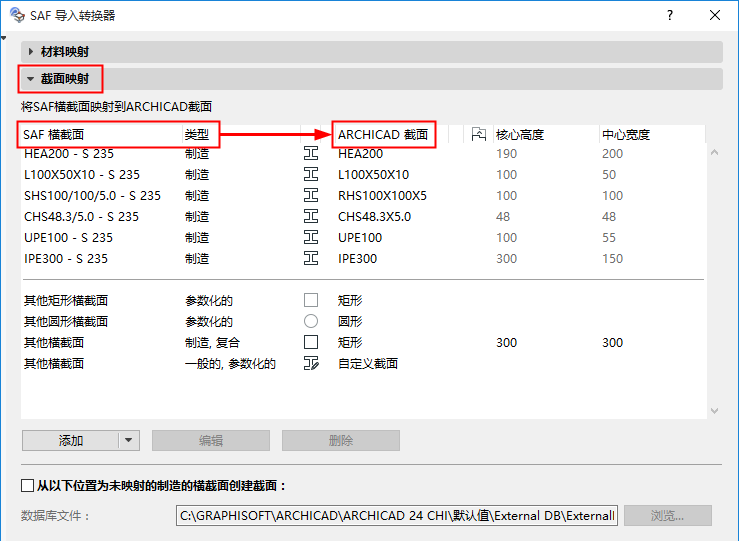
Task: Click the profile icon in IPE300 row
Action: click(311, 258)
